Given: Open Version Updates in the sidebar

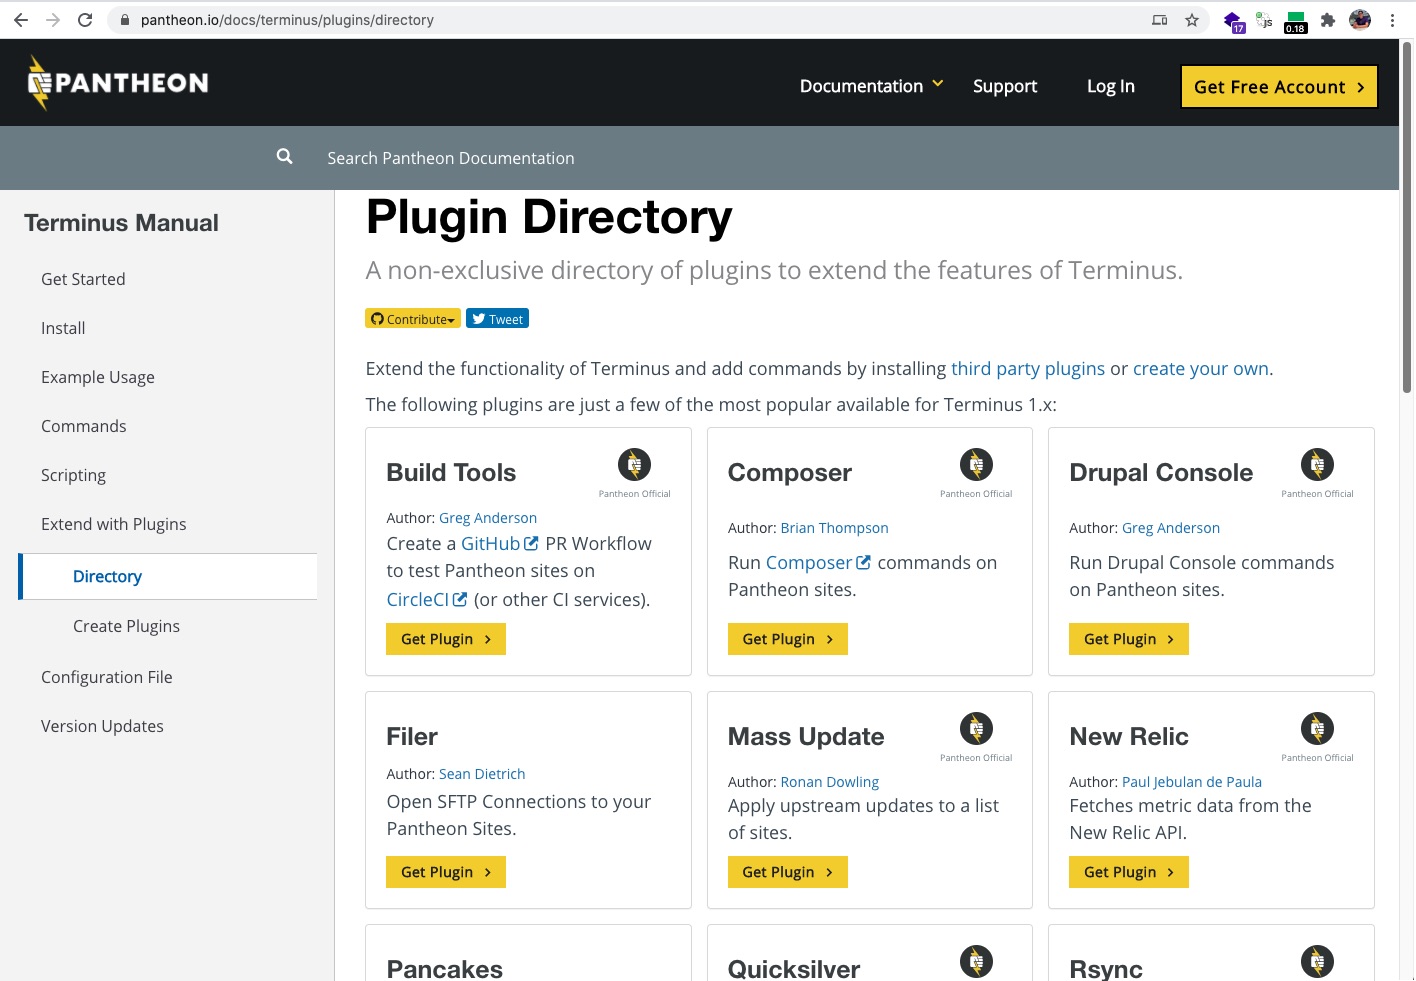Looking at the screenshot, I should (102, 726).
